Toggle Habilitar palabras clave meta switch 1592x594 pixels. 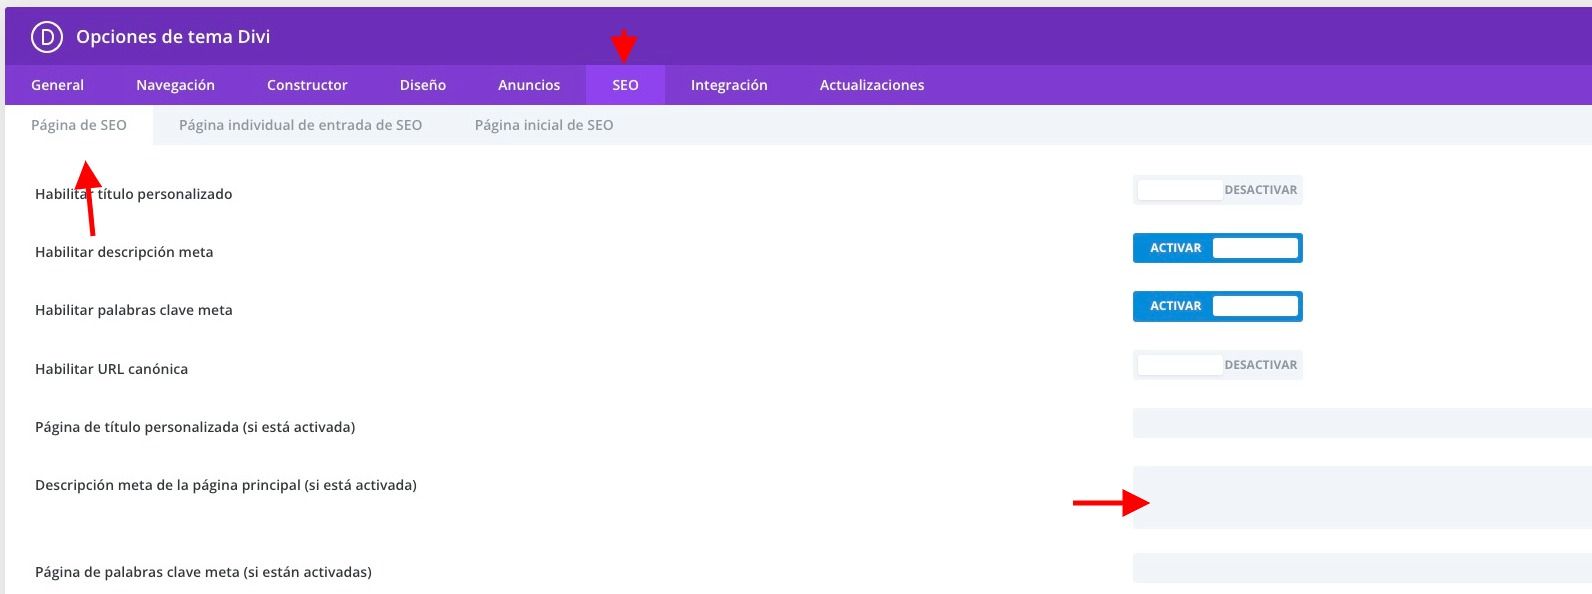1217,306
